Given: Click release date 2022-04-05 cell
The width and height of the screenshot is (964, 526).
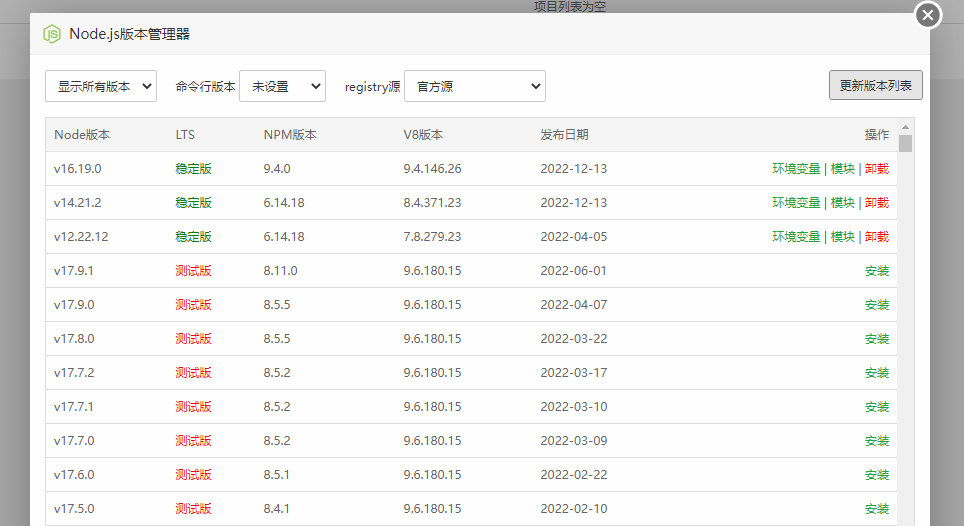Looking at the screenshot, I should click(574, 237).
